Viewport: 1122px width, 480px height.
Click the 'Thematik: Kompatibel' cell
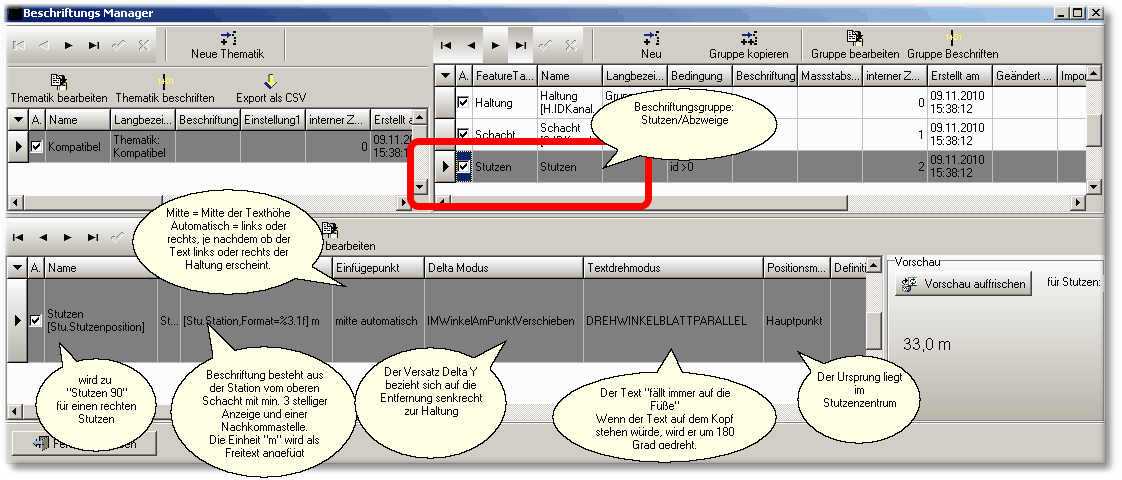pos(143,146)
